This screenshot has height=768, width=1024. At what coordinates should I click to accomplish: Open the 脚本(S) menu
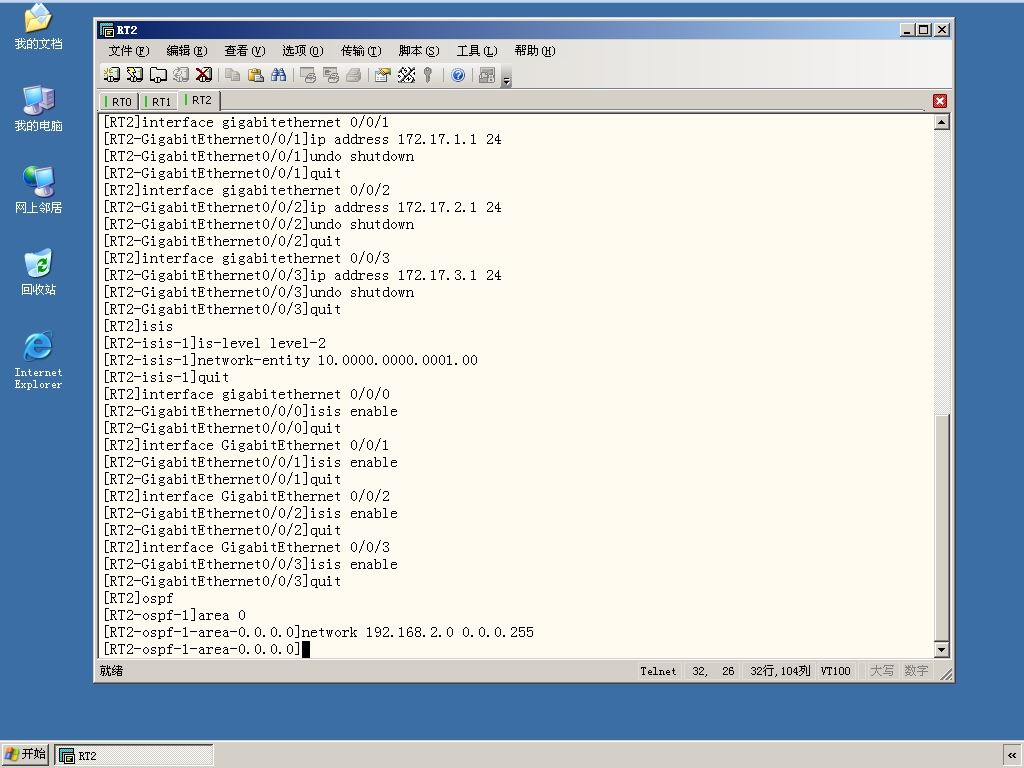click(419, 51)
